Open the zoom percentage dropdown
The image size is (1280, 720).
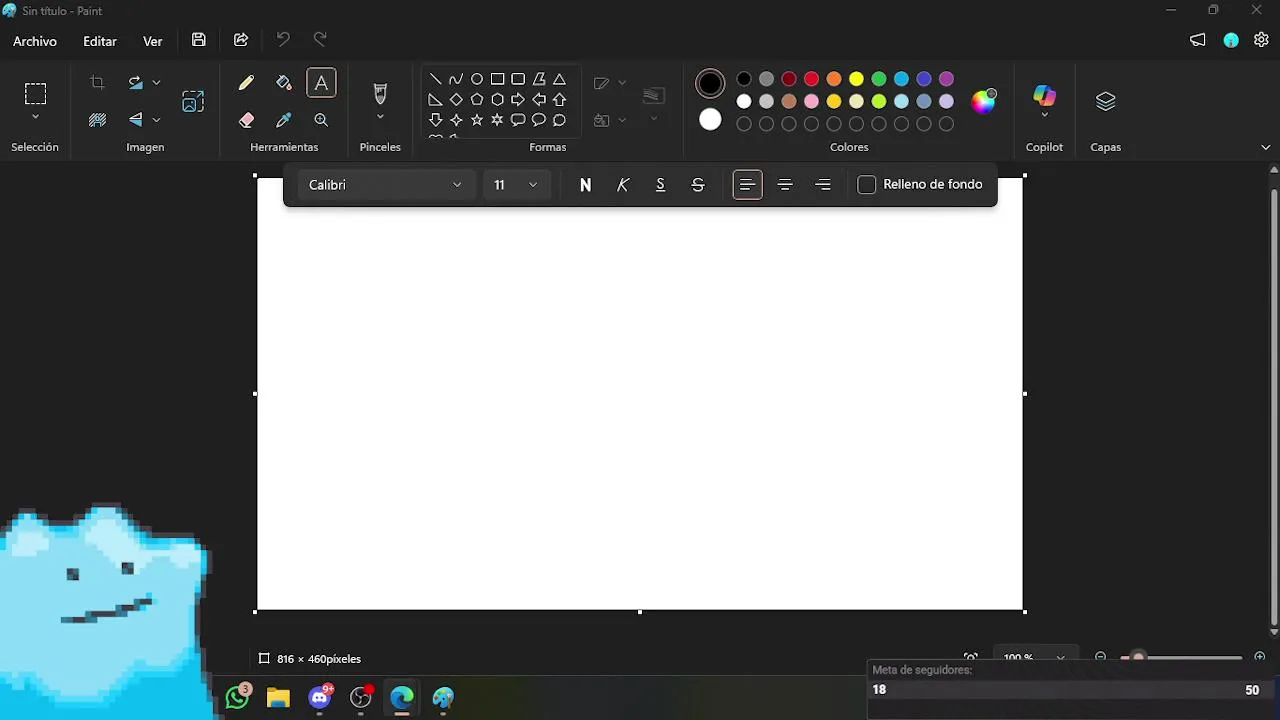pyautogui.click(x=1034, y=658)
